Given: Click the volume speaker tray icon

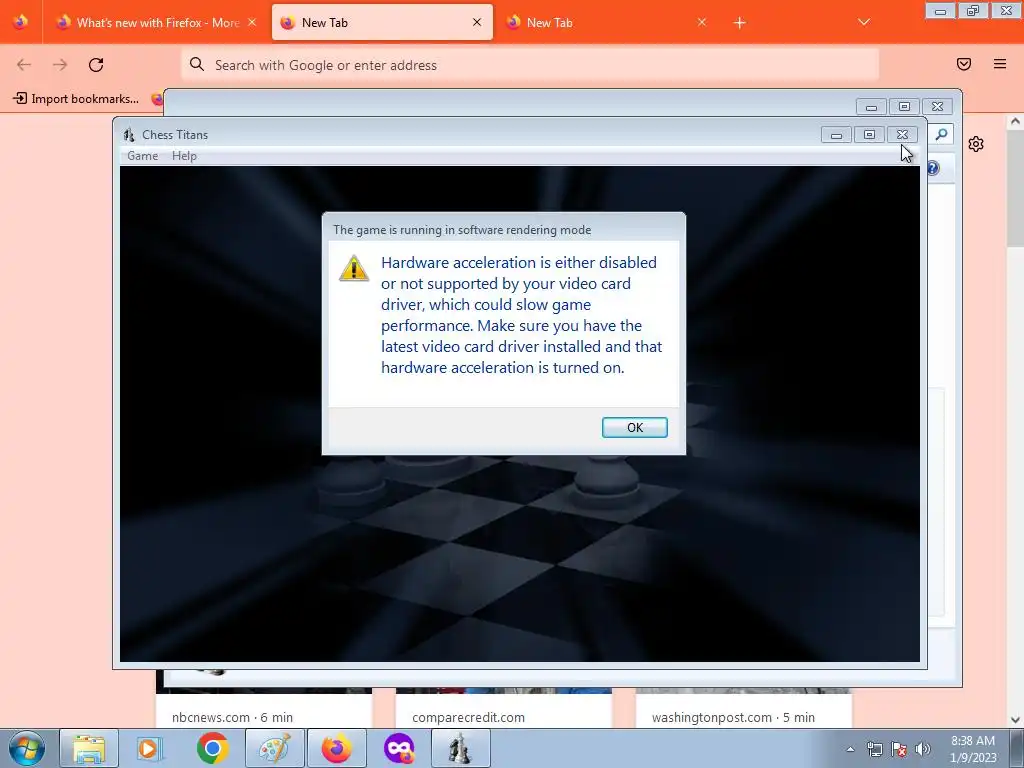Looking at the screenshot, I should [x=922, y=749].
